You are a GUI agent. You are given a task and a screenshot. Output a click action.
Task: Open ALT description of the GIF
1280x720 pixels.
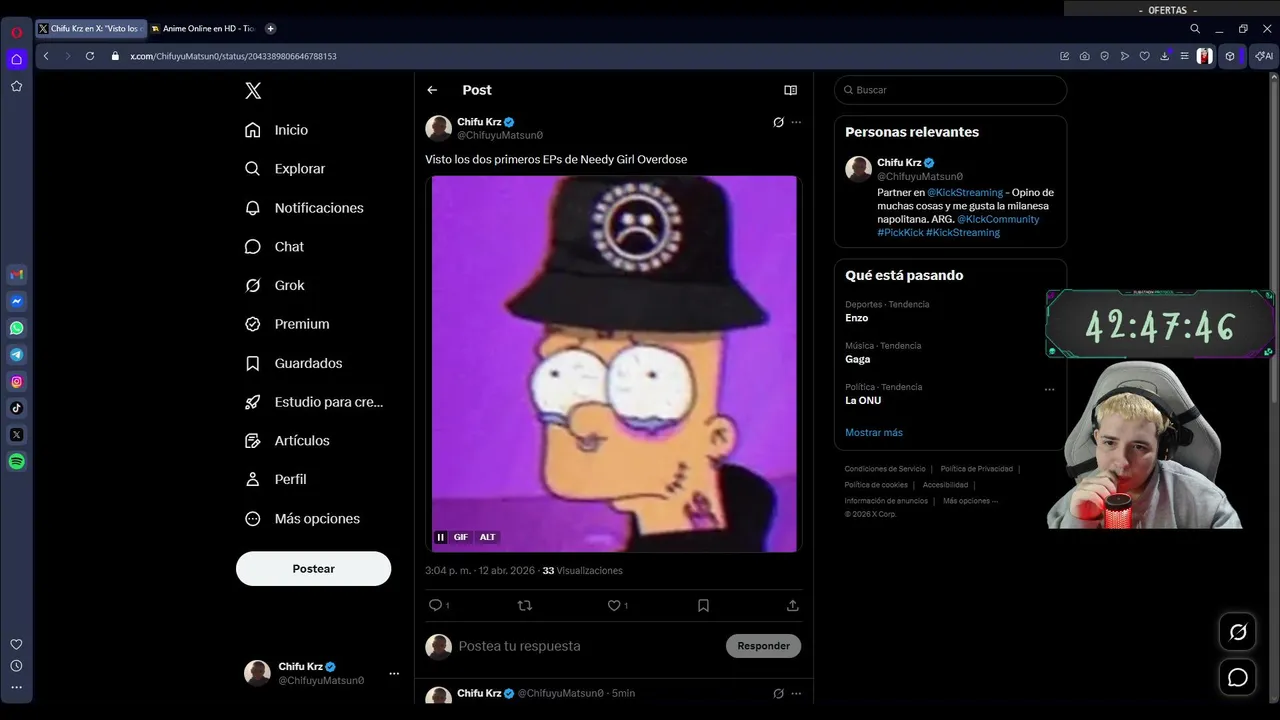[x=487, y=537]
